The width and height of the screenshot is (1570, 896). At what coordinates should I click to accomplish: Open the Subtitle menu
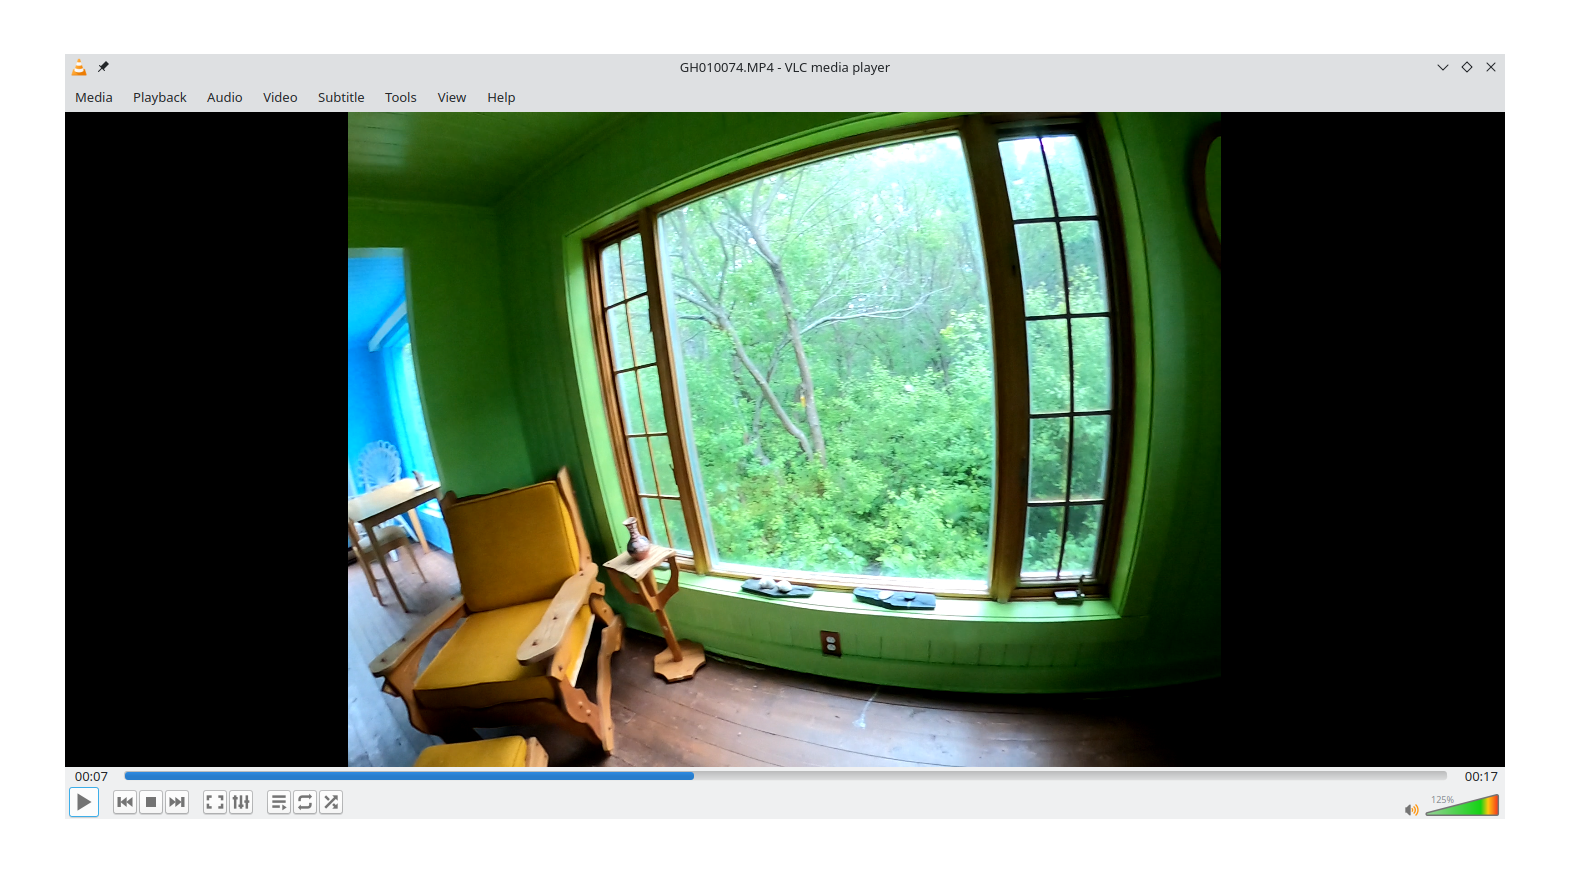341,97
